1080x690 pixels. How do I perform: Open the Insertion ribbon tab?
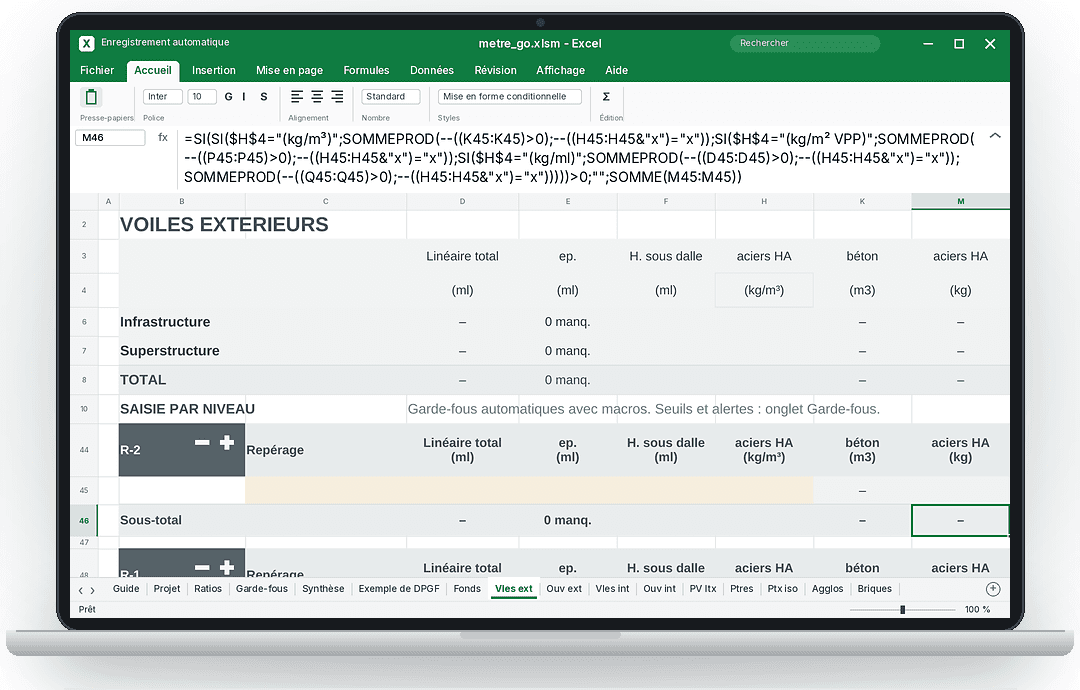pos(214,70)
